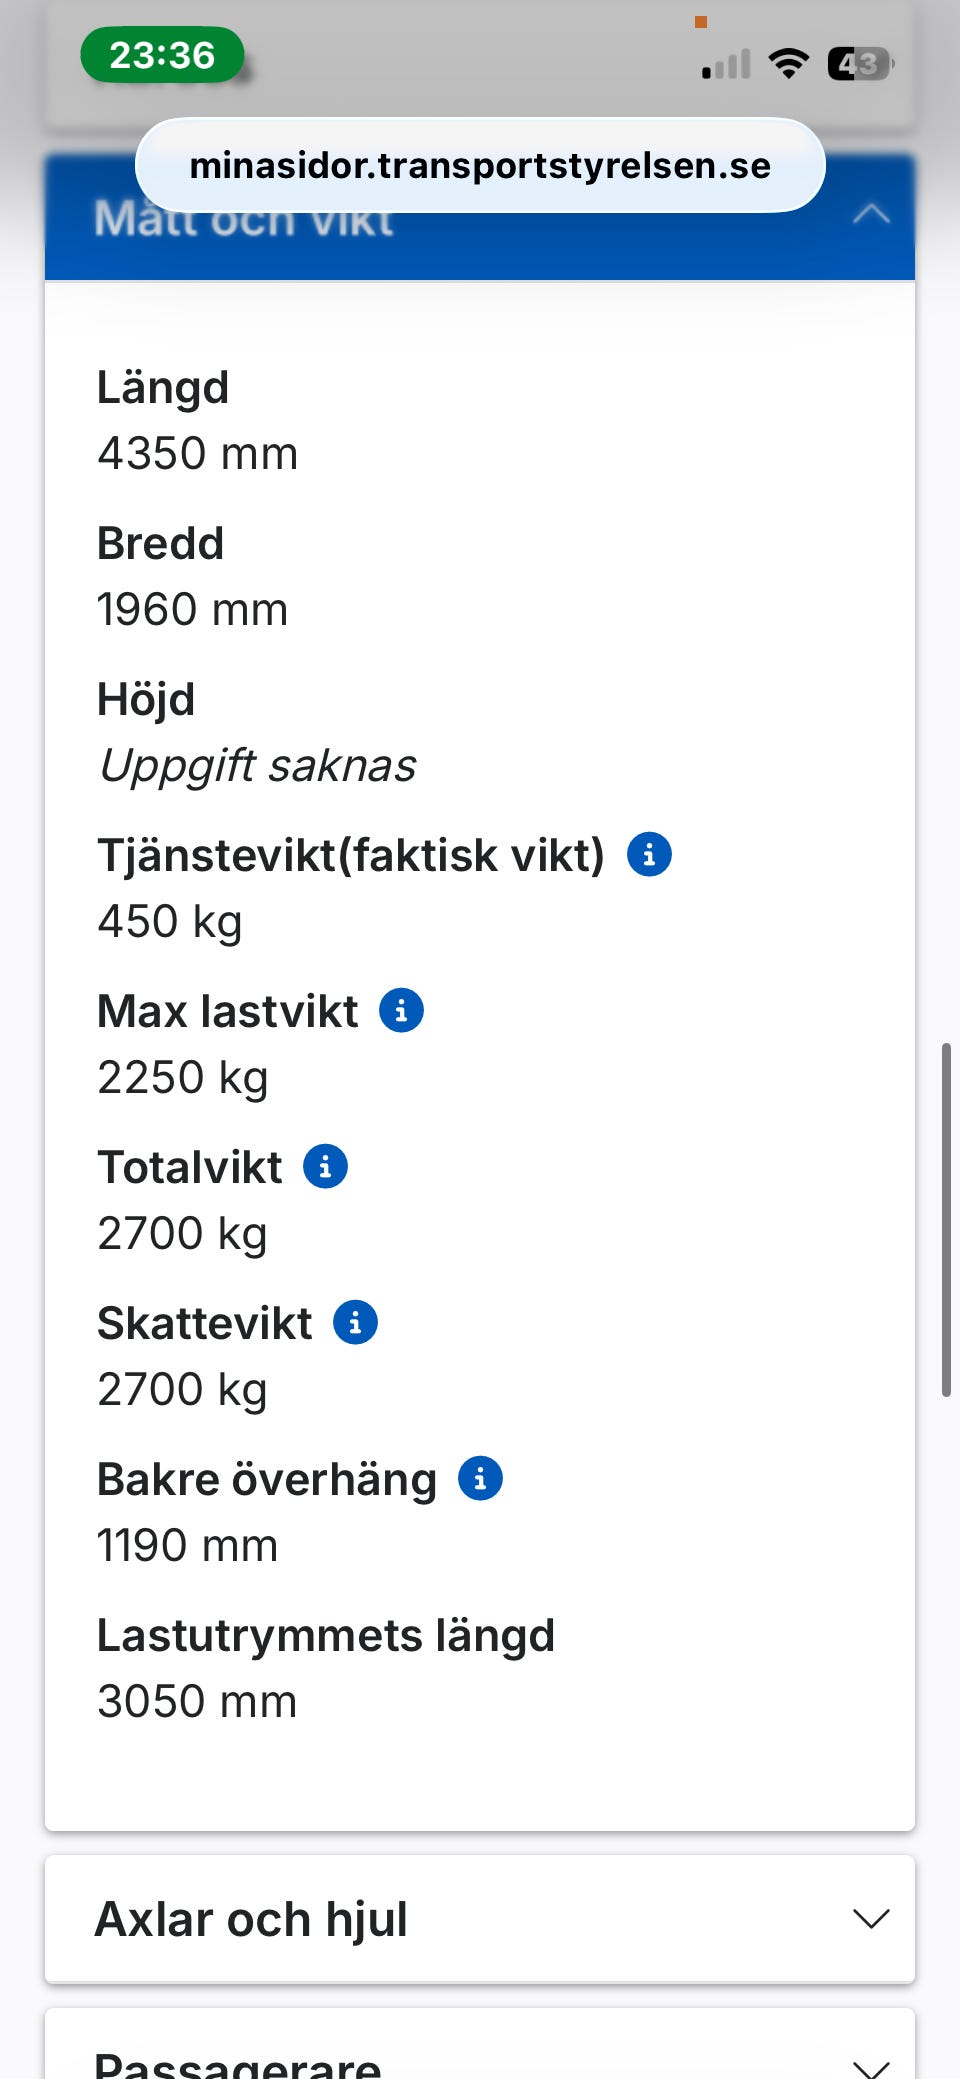
Task: Open the Tjänstevikt info icon
Action: 649,855
